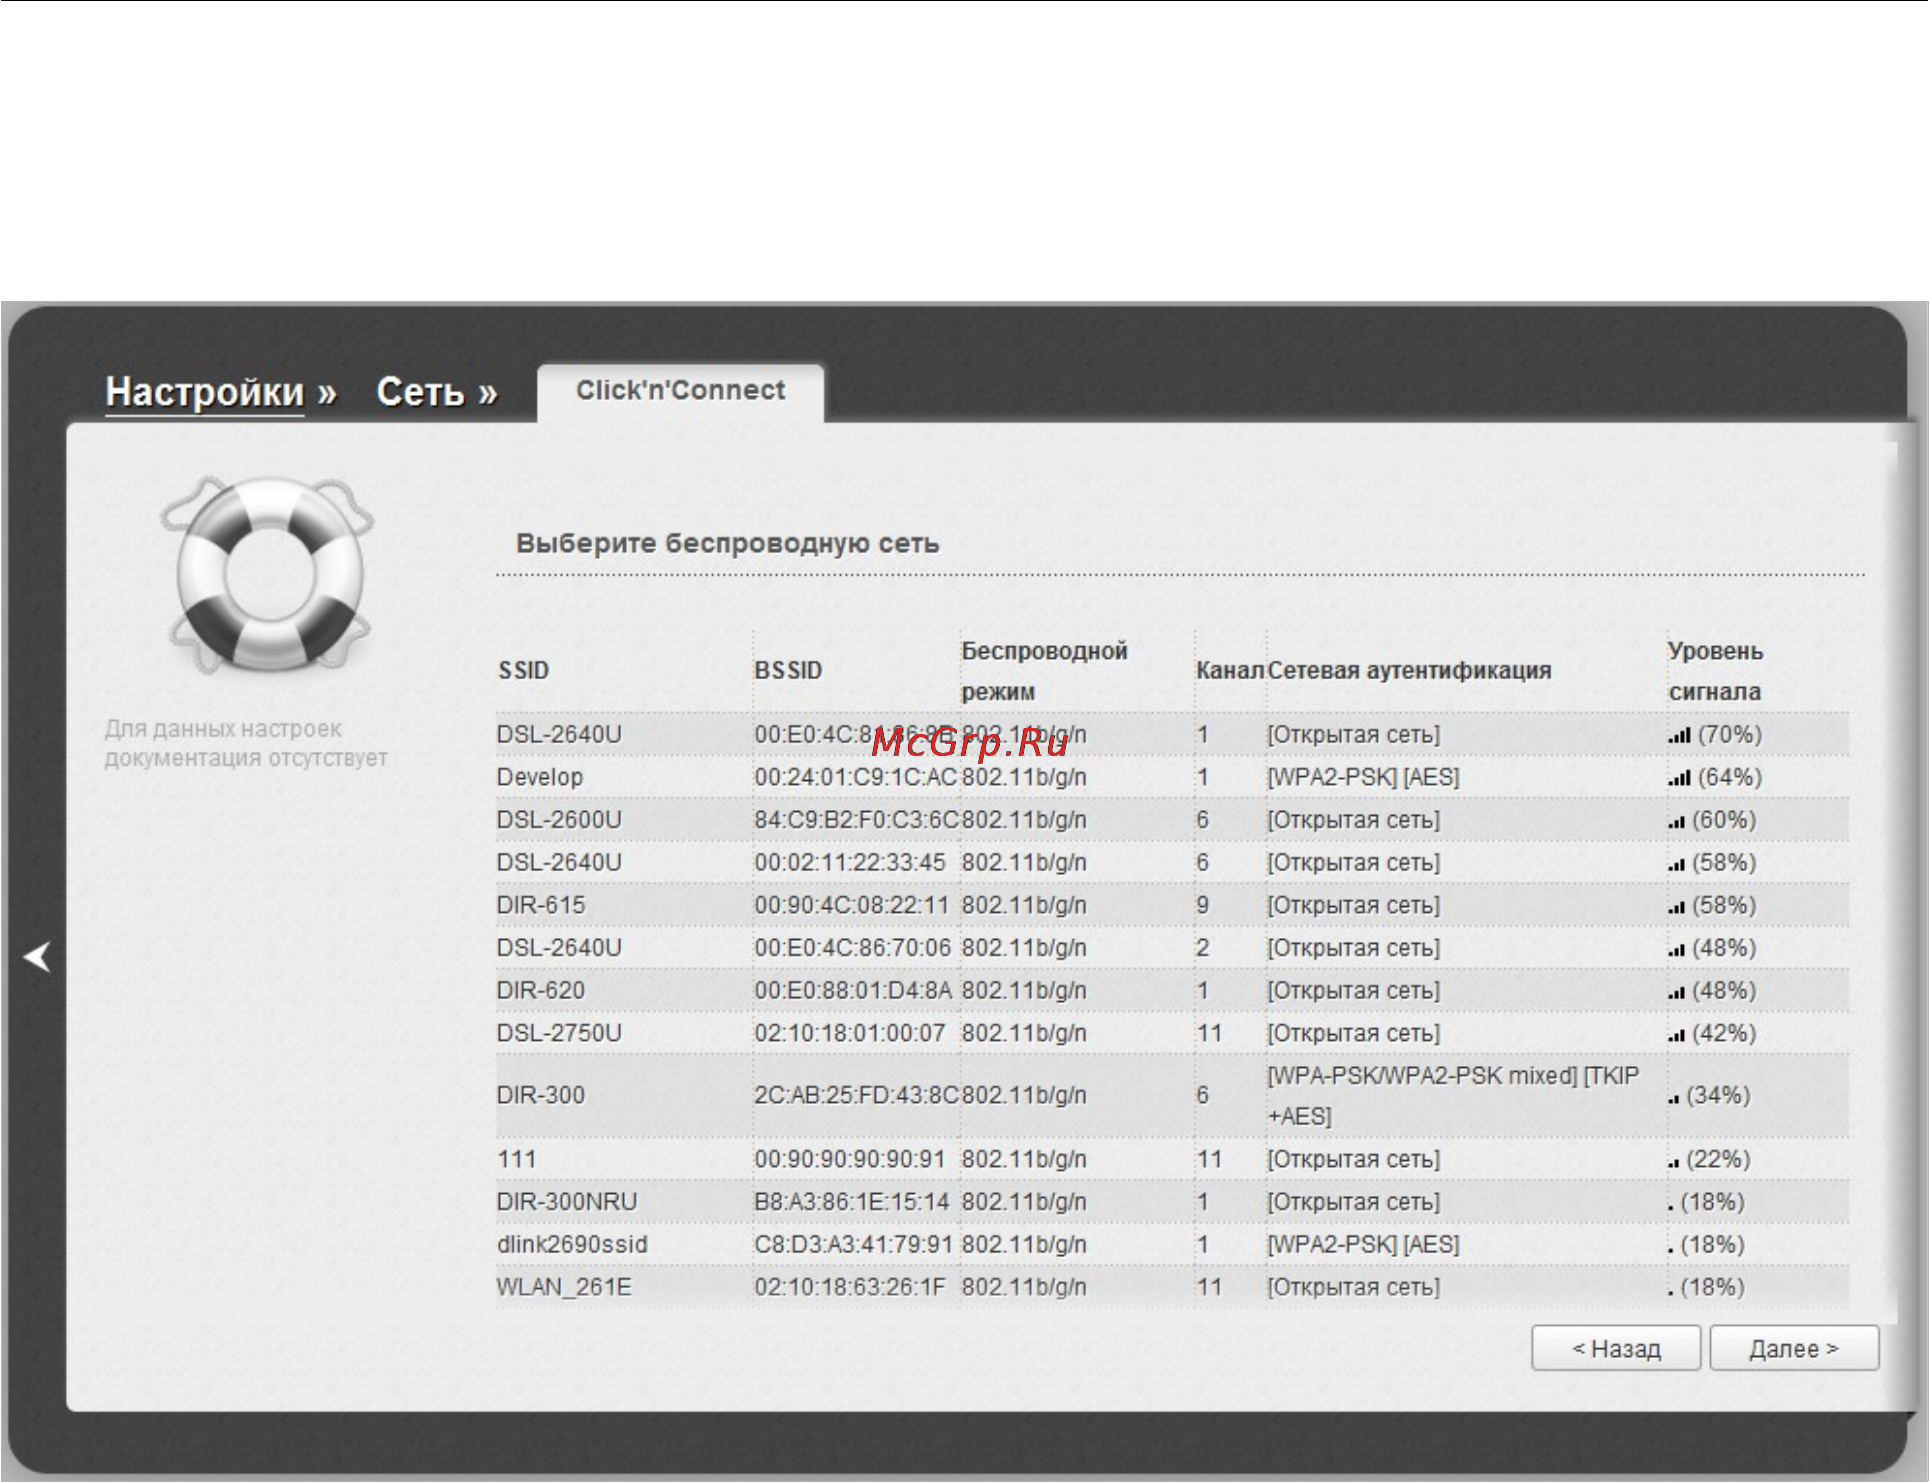Go back with the Назад button
The height and width of the screenshot is (1482, 1929).
1616,1349
